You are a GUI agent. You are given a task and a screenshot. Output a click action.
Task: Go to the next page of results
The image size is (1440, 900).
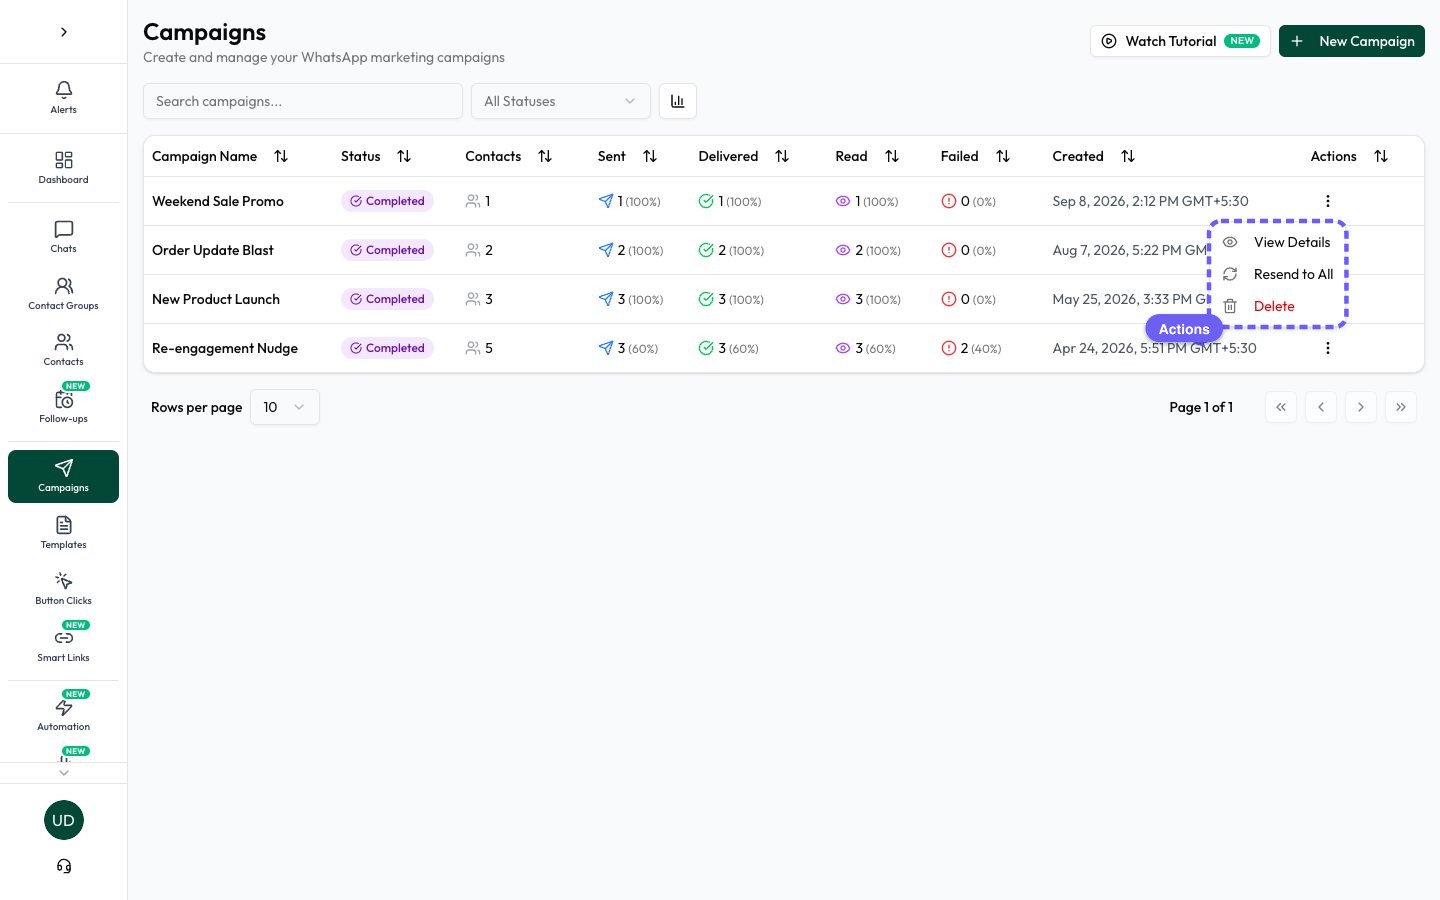coord(1361,407)
